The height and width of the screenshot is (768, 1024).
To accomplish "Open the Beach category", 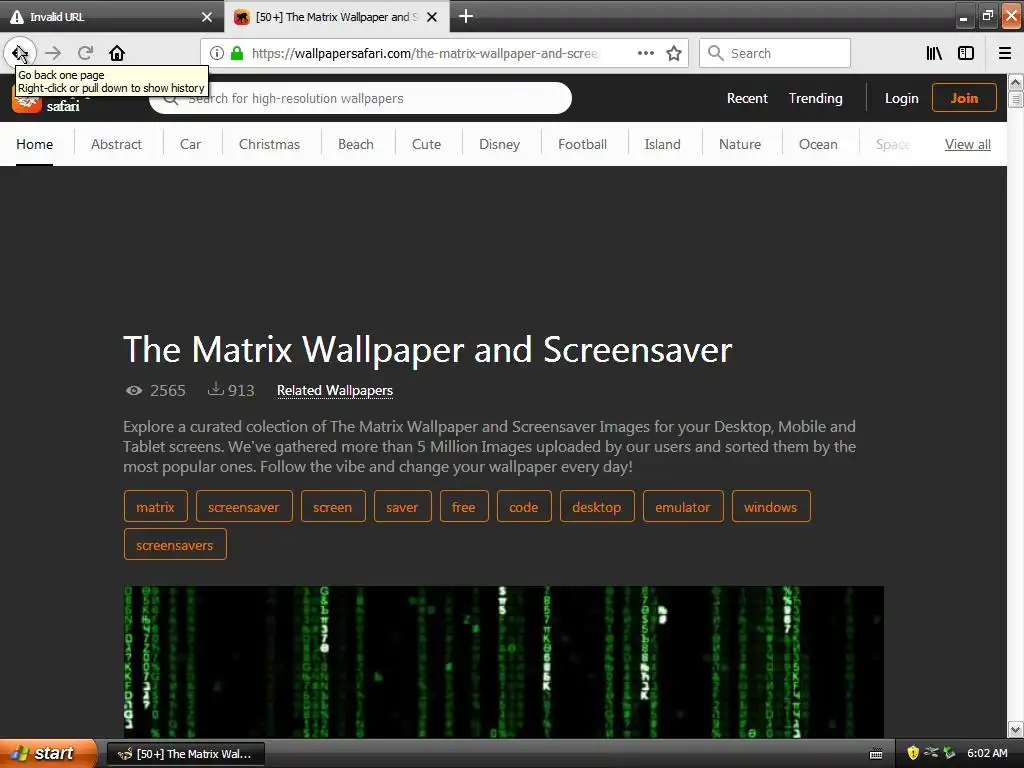I will (x=356, y=144).
